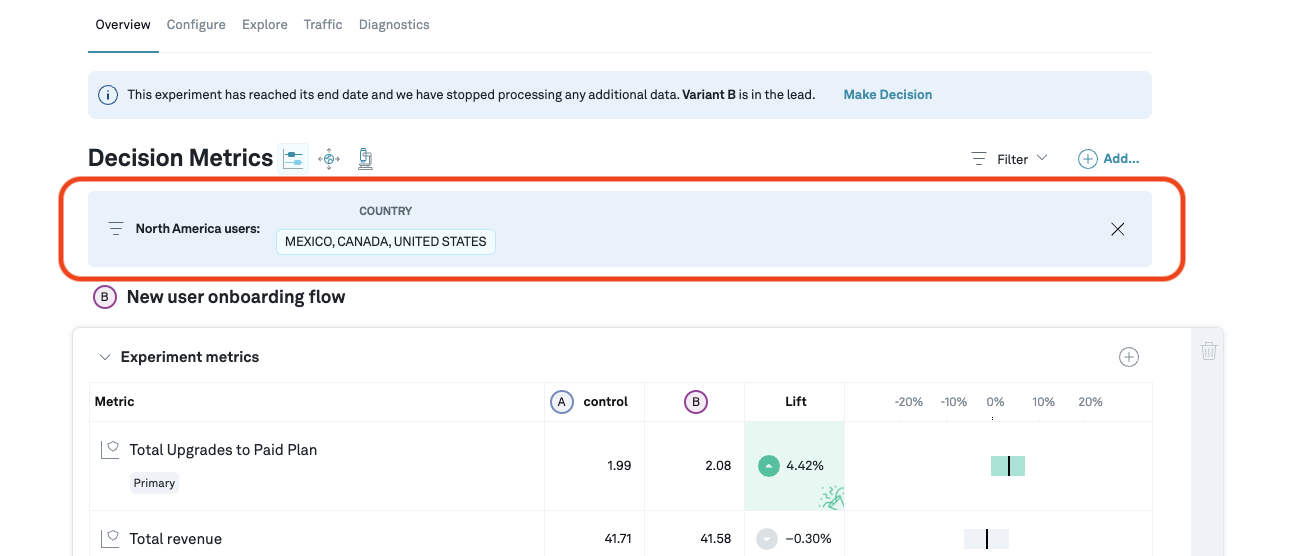The image size is (1289, 556).
Task: Collapse the Experiment metrics section
Action: (105, 357)
